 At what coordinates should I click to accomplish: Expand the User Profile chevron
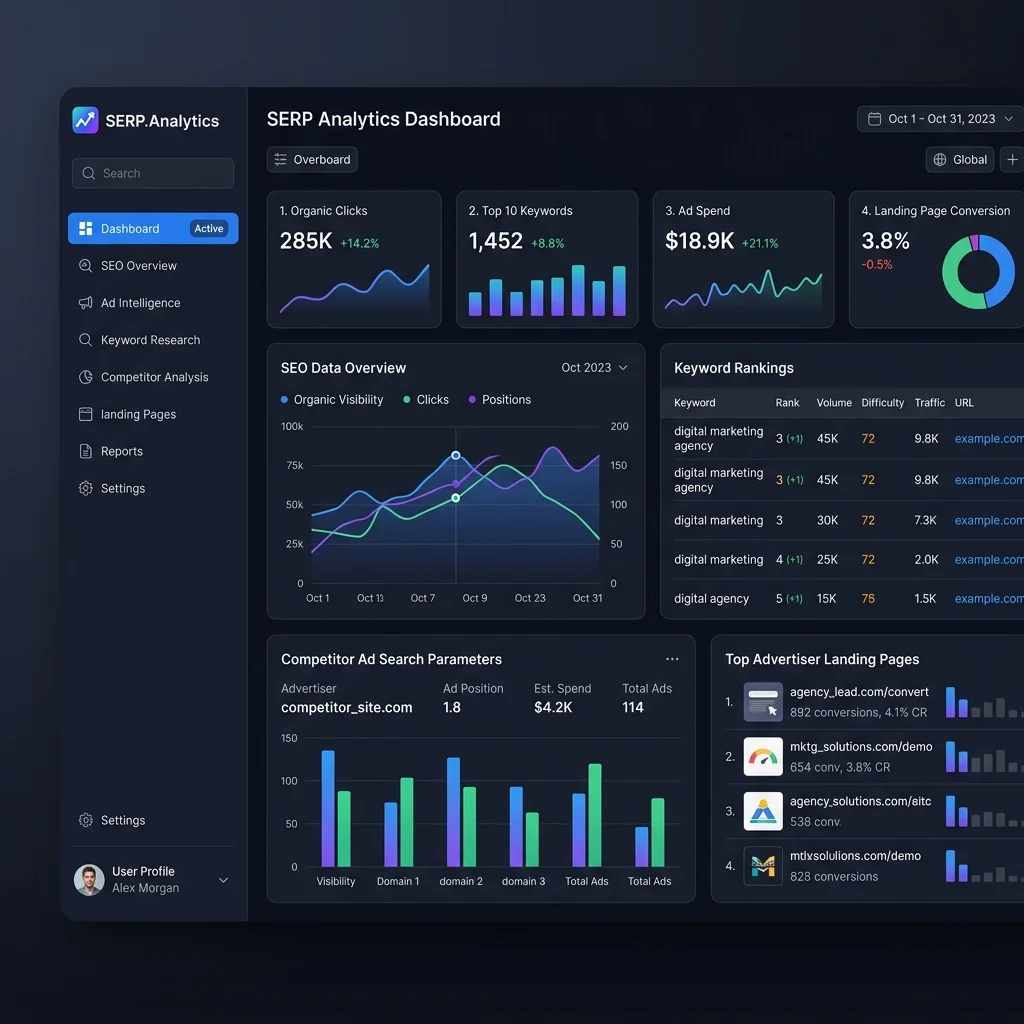point(223,880)
